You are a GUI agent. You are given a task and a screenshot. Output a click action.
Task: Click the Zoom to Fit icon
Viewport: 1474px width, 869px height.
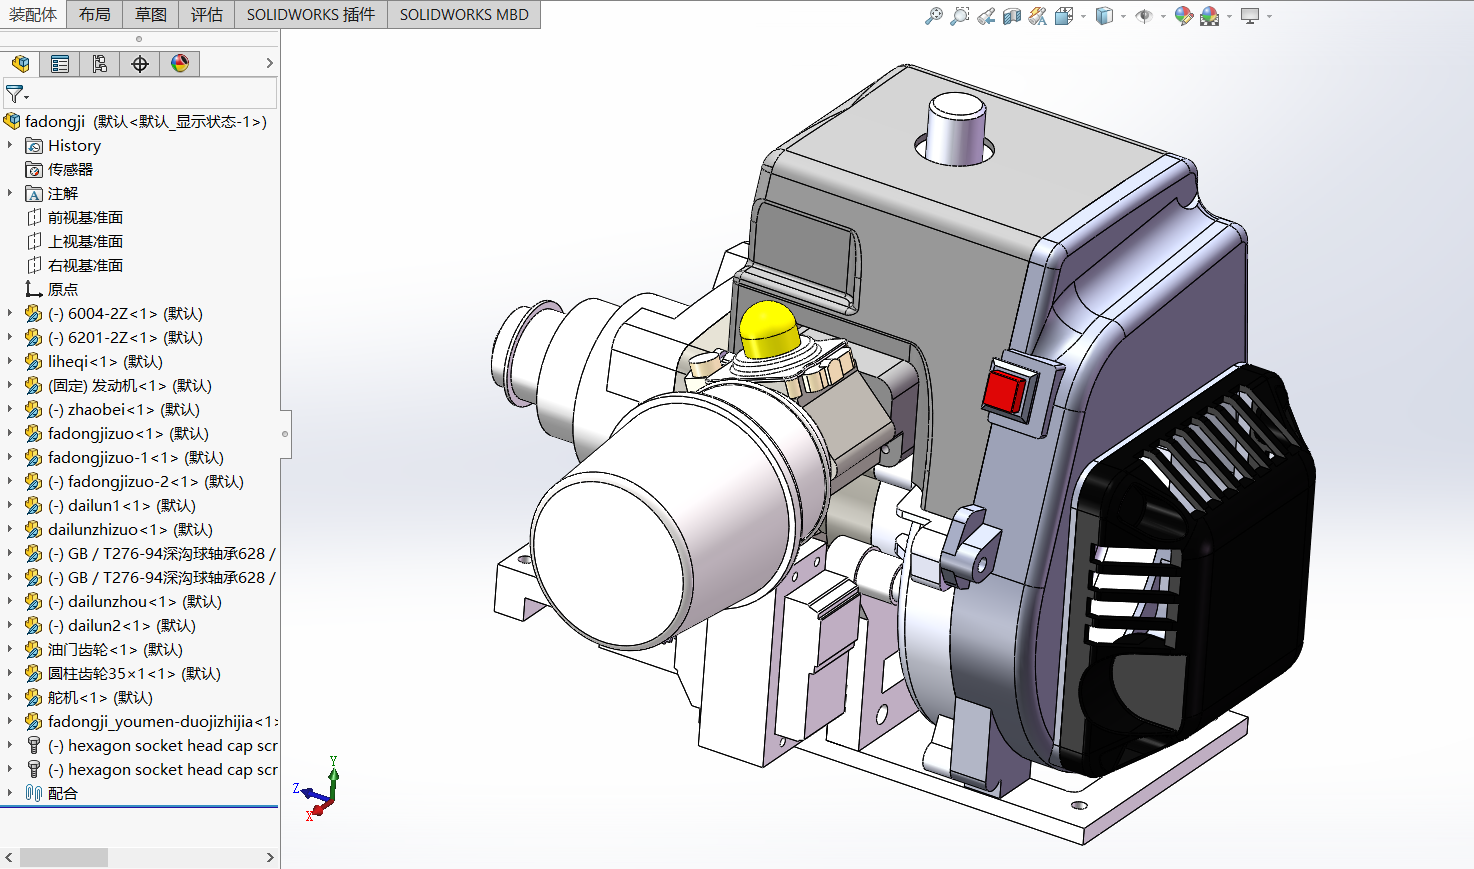(x=933, y=16)
